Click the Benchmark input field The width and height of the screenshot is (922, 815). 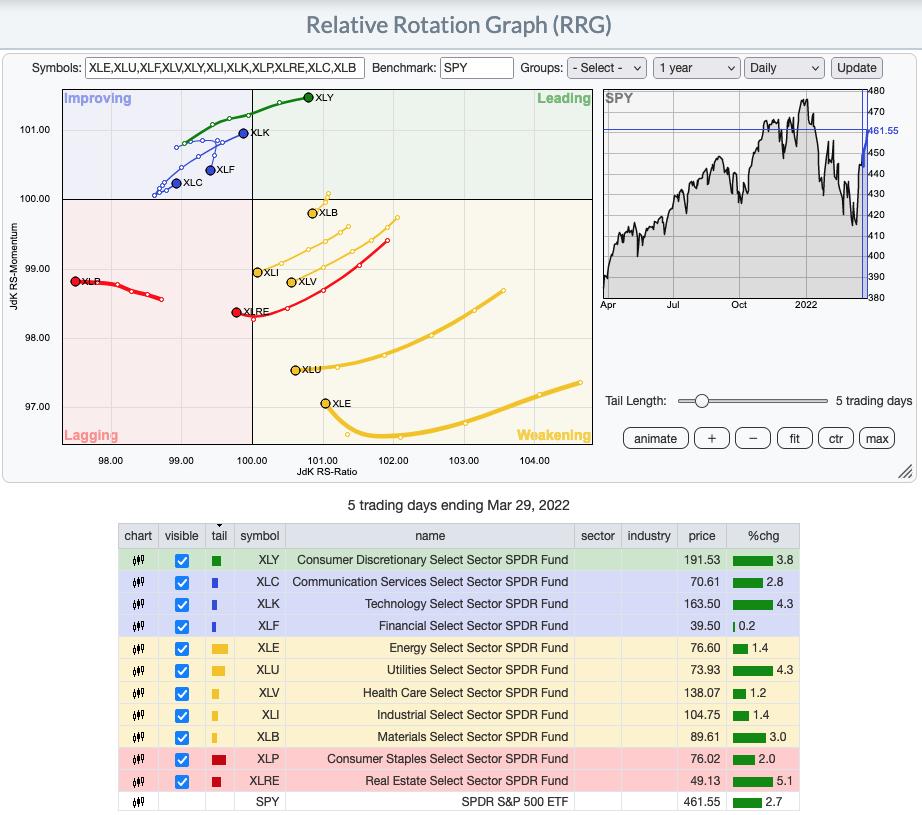point(477,68)
